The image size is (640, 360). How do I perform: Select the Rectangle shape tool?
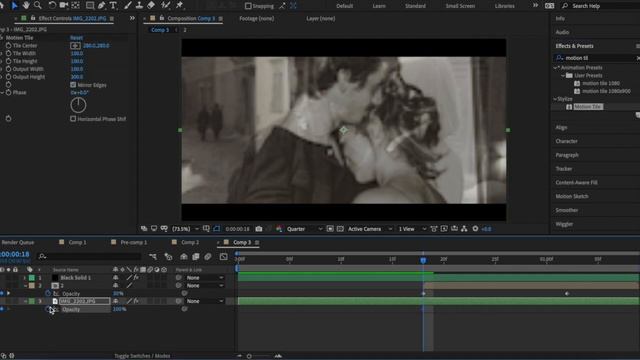[x=90, y=5]
